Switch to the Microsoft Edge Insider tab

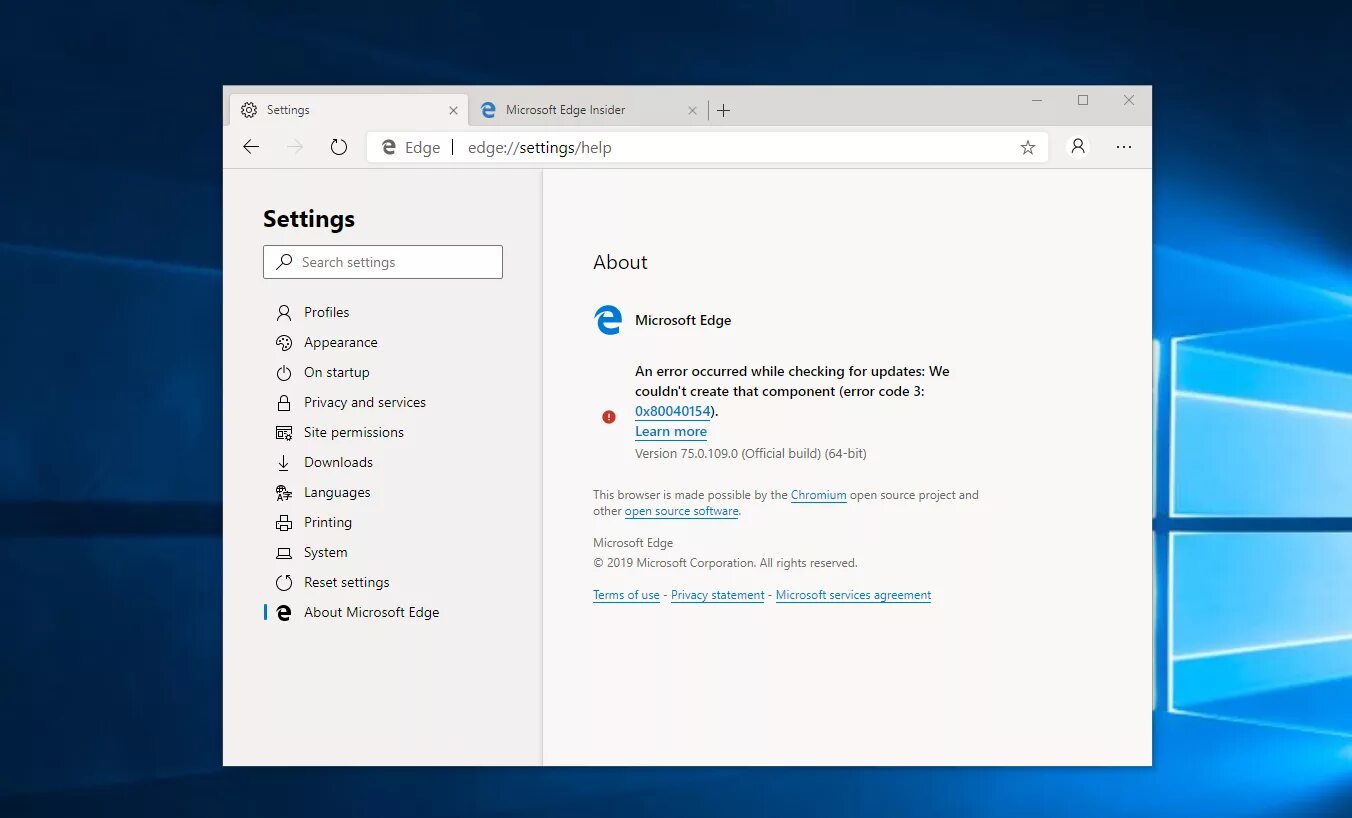pos(588,110)
